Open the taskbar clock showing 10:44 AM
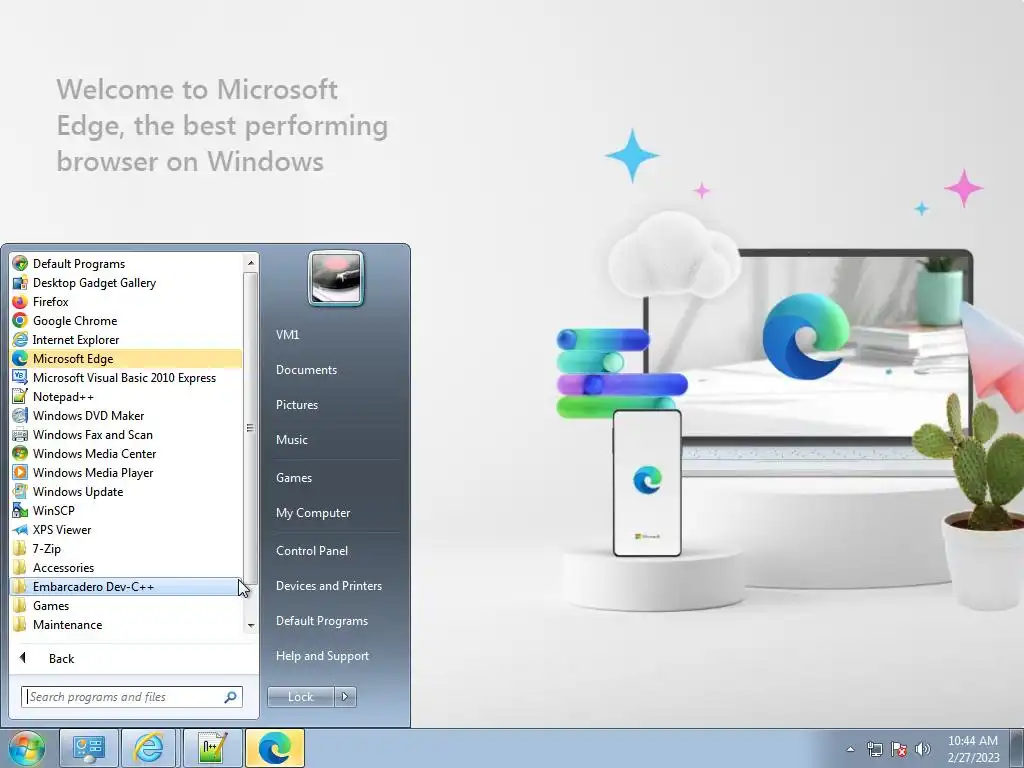Screen dimensions: 1024x768 tap(973, 749)
